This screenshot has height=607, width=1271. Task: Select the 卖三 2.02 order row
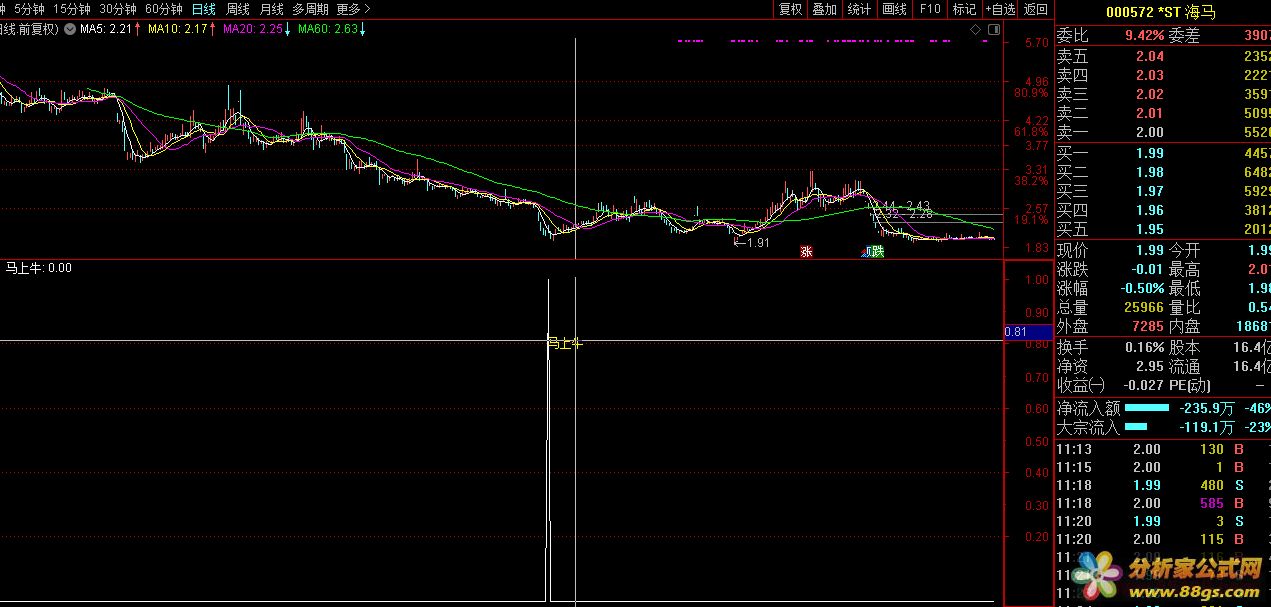click(1163, 95)
